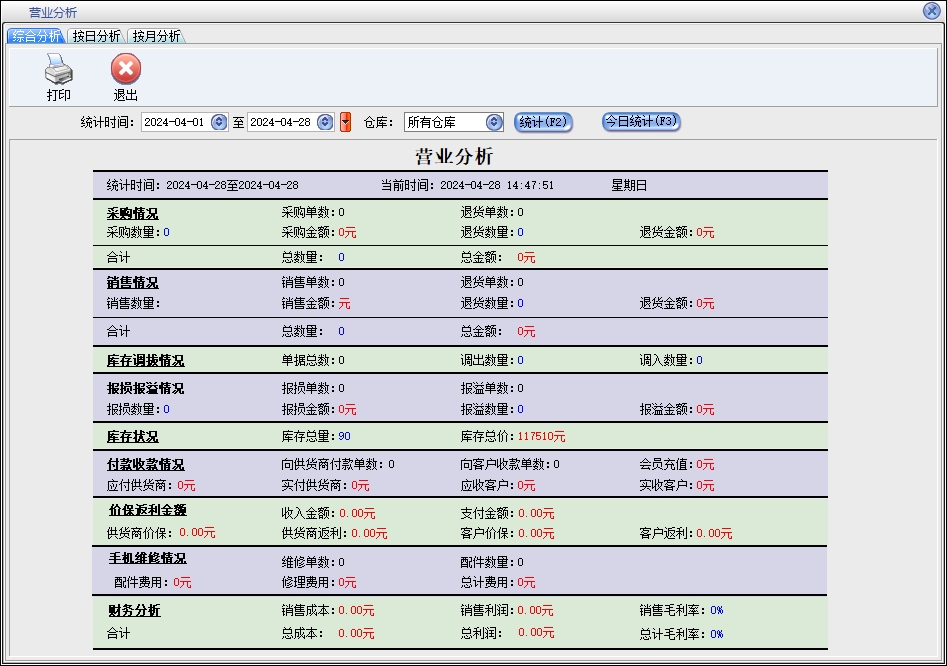947x666 pixels.
Task: Click the 库存状况 section heading
Action: (132, 437)
